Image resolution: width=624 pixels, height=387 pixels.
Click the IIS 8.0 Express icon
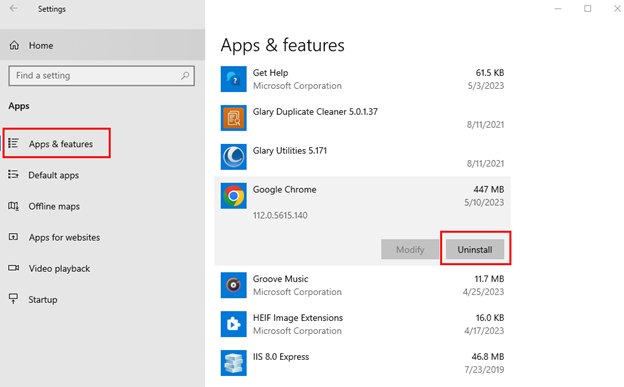[x=234, y=363]
